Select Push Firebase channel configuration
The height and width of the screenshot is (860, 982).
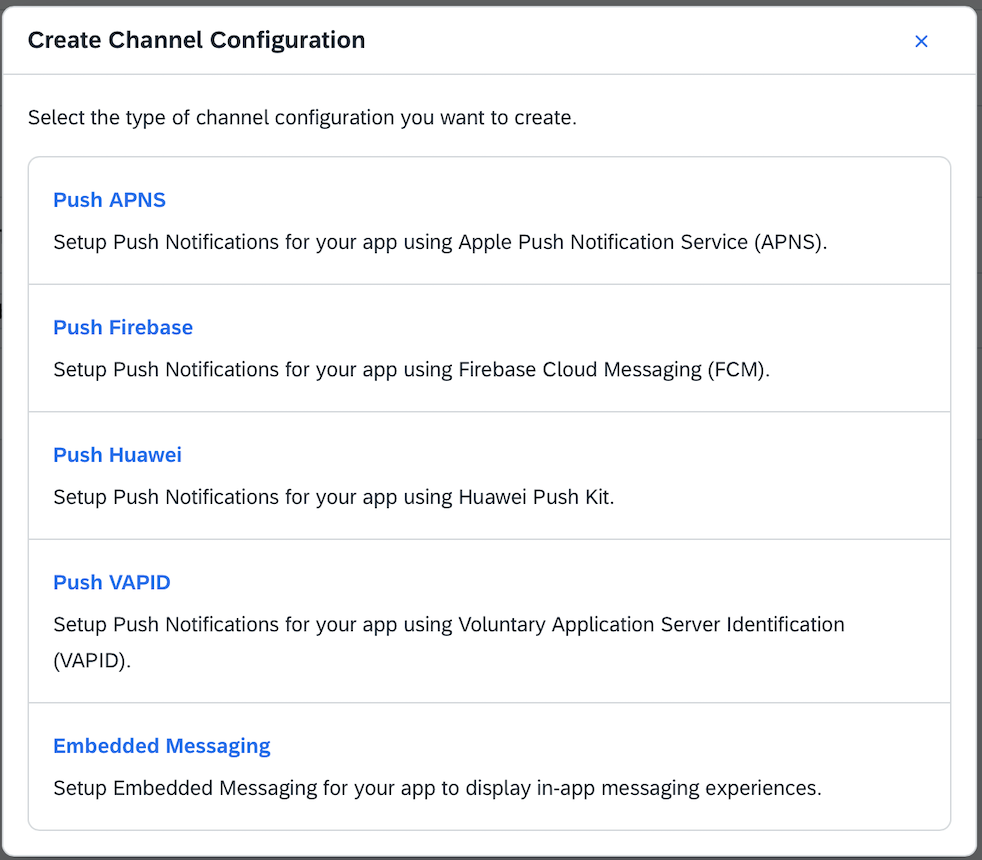pyautogui.click(x=122, y=327)
